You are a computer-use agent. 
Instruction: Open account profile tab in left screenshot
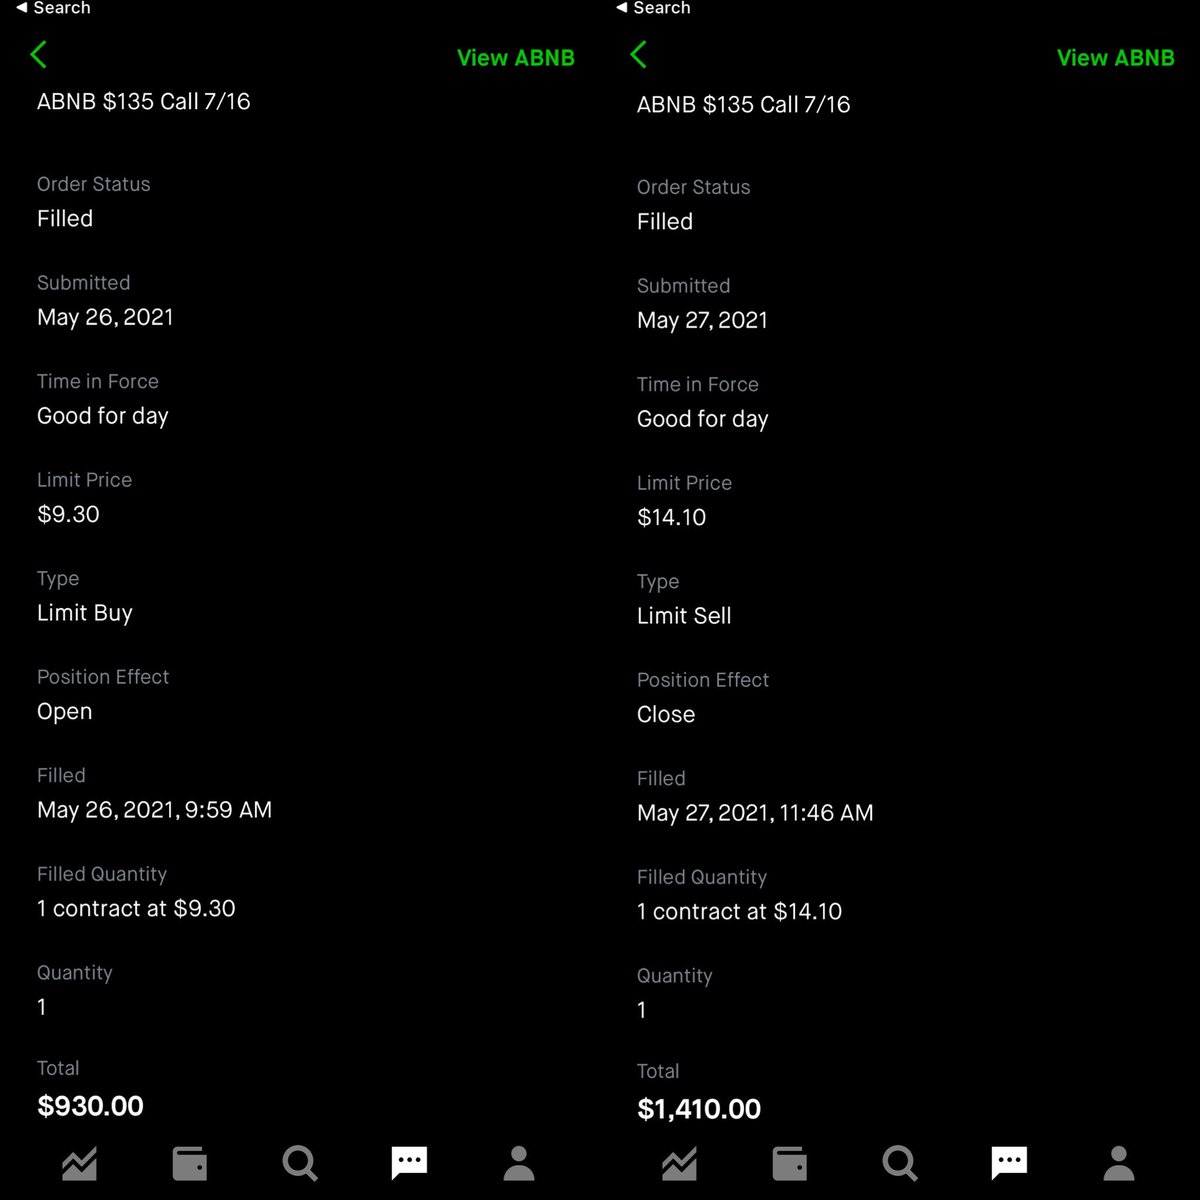tap(519, 1163)
